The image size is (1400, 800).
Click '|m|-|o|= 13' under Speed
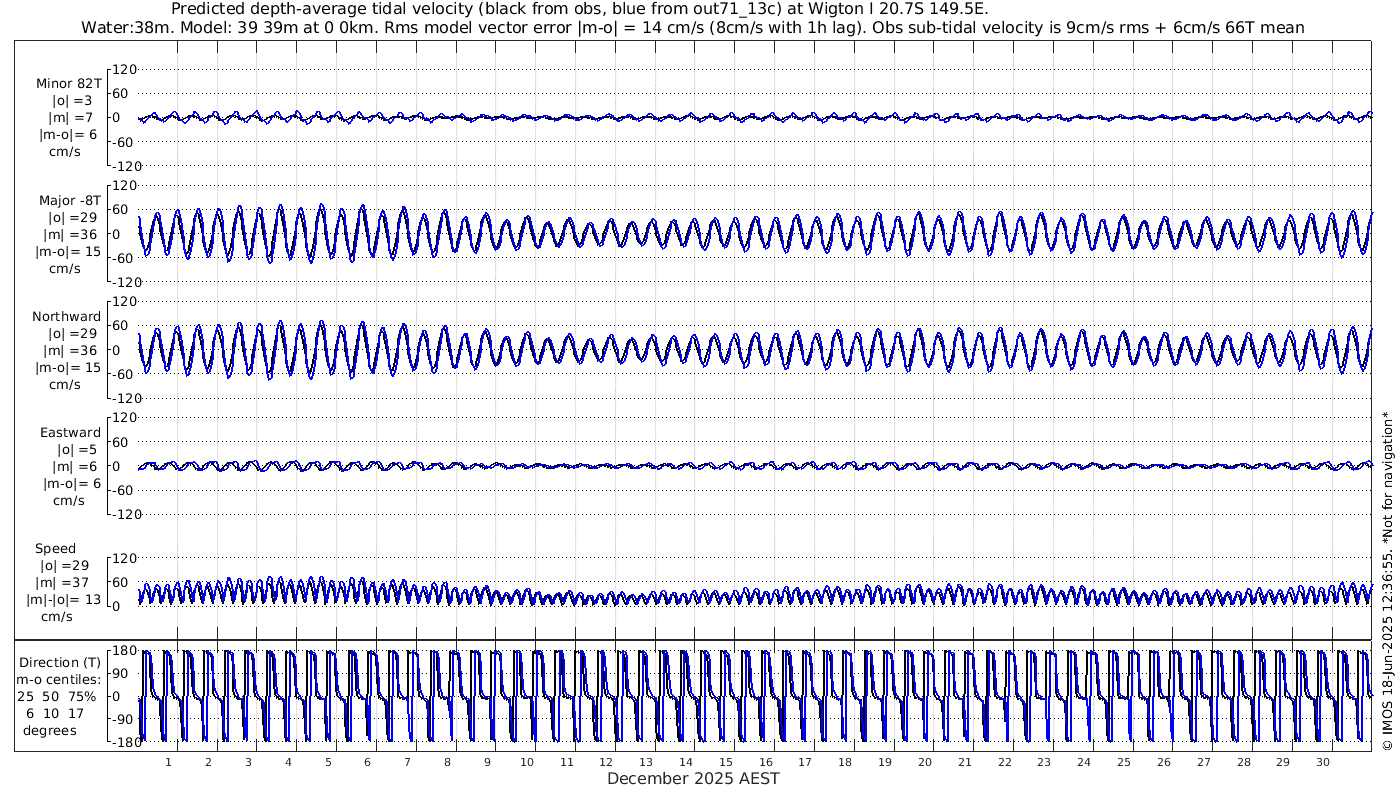[x=64, y=599]
